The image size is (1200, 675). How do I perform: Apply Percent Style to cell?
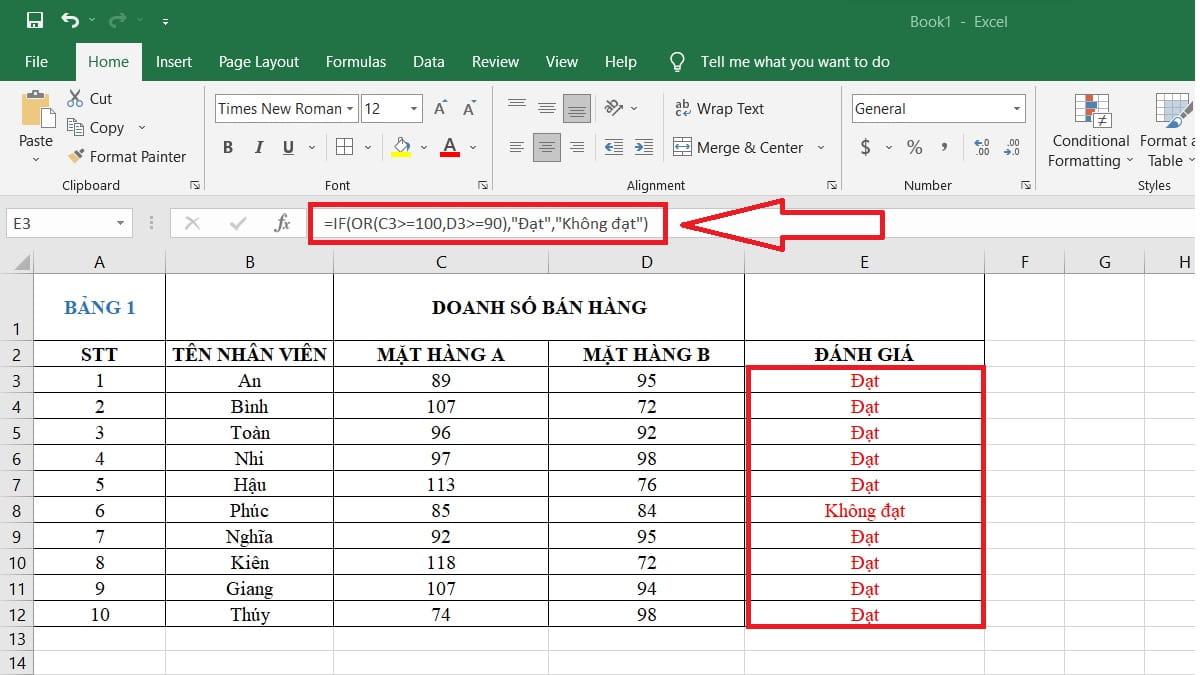(914, 147)
